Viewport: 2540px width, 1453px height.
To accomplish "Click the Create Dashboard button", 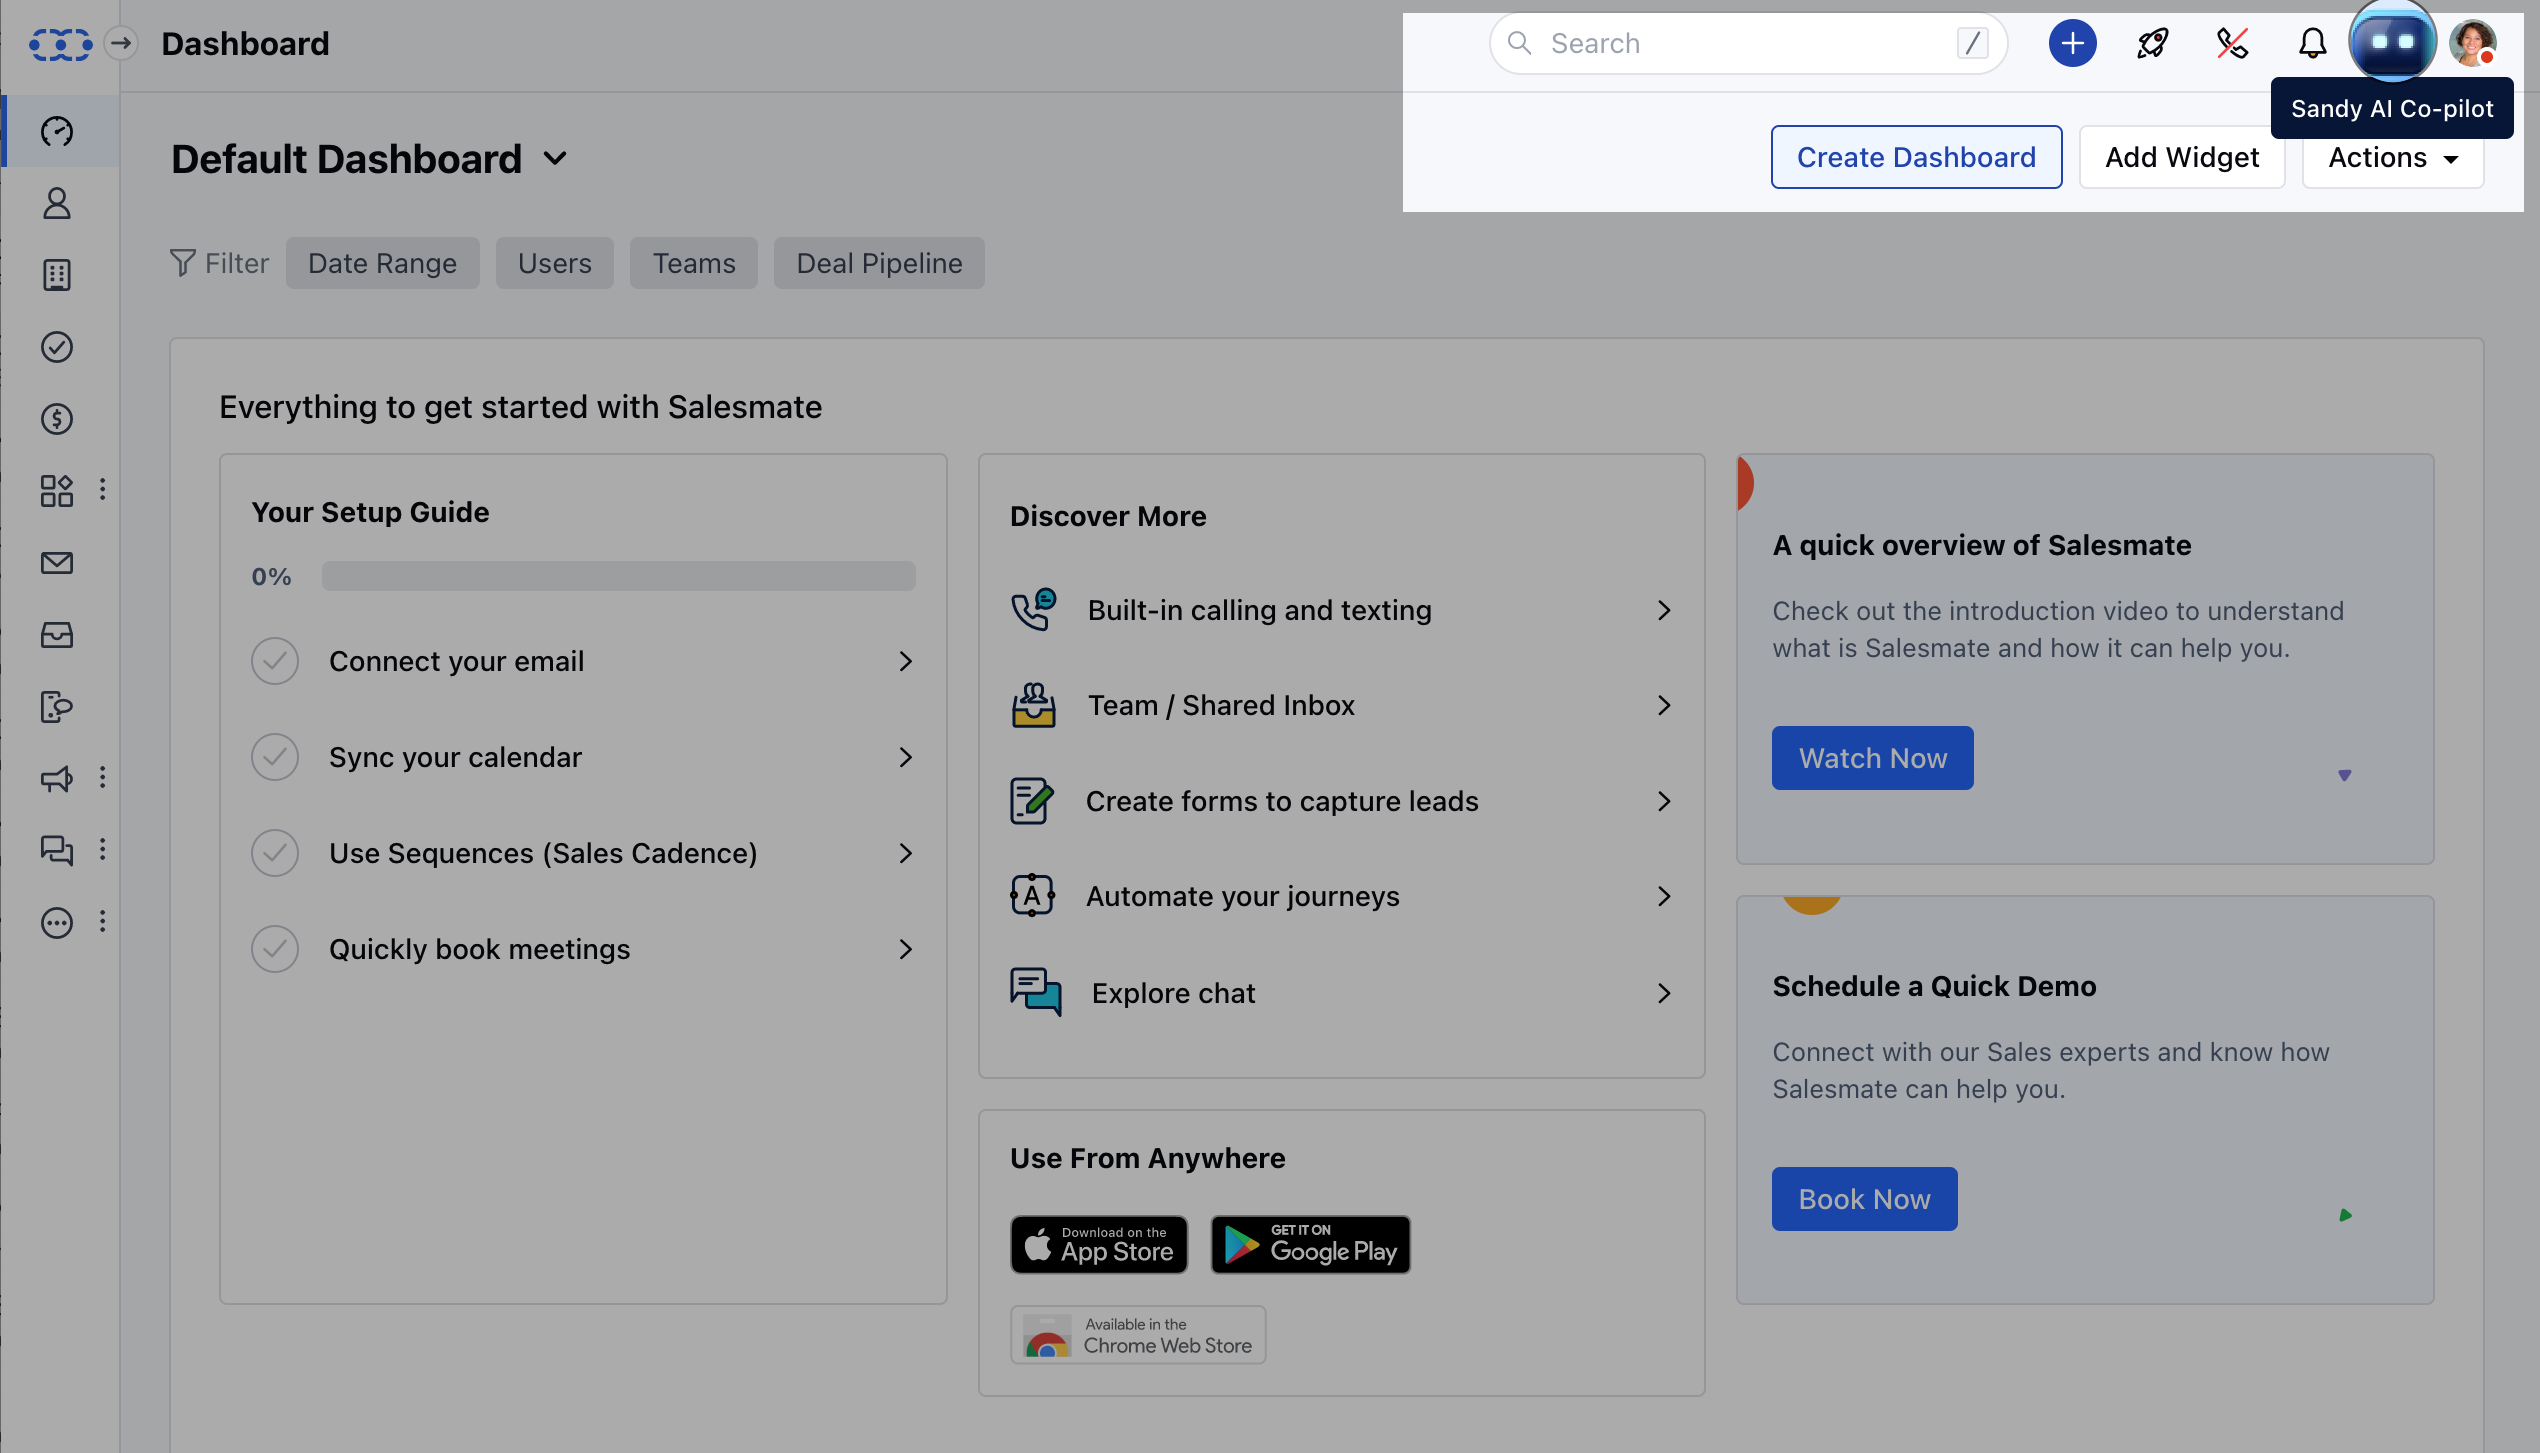I will coord(1916,157).
